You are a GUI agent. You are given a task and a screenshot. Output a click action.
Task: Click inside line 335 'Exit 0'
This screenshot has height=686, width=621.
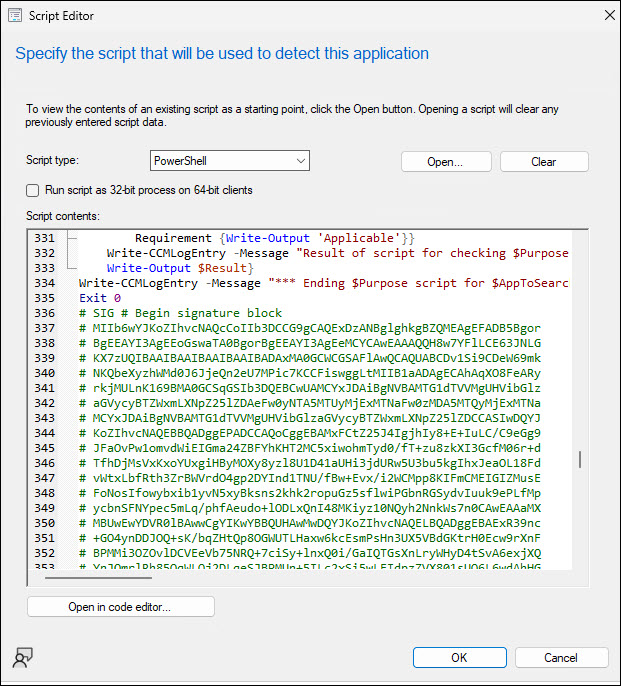93,298
